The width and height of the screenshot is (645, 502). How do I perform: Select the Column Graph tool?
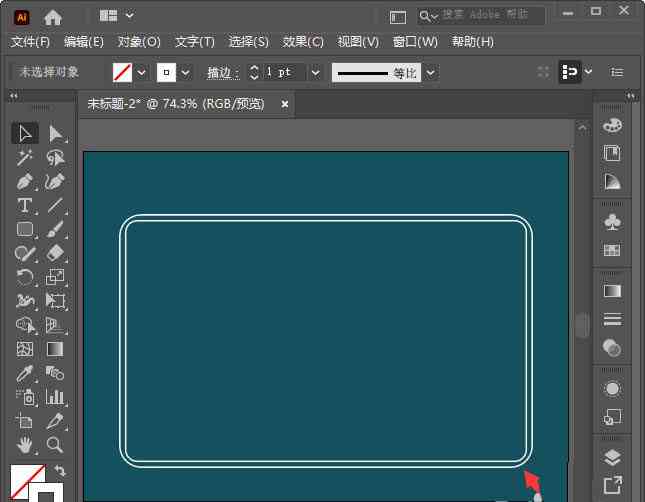tap(55, 397)
